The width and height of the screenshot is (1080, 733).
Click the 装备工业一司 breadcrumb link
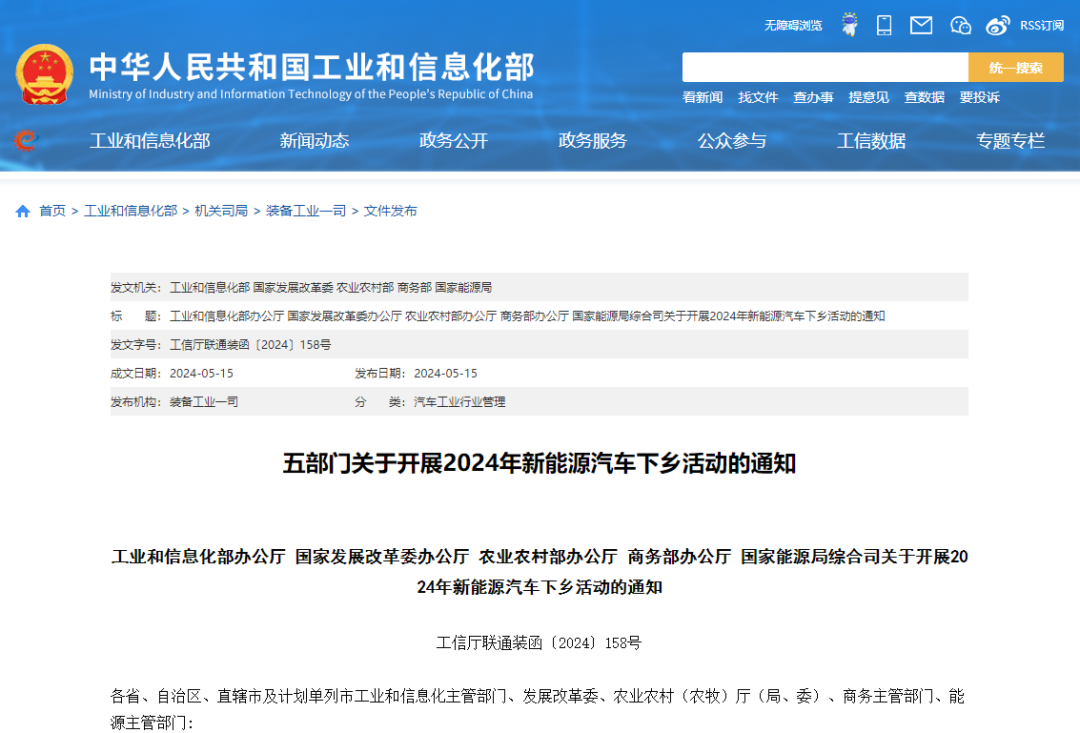coord(306,211)
